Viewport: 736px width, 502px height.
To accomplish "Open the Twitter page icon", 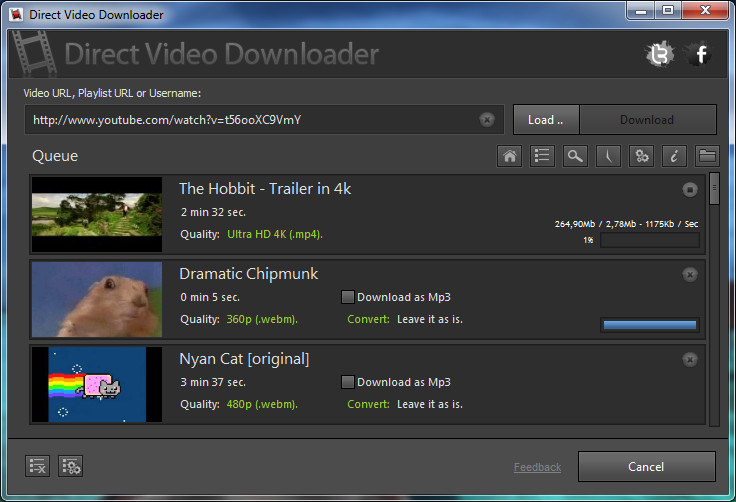I will click(660, 54).
